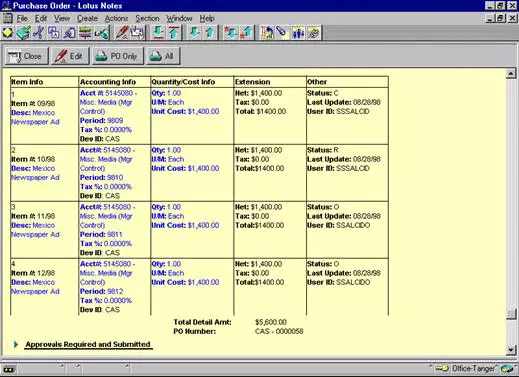Click the horizontal lines ruler SmartIcon
The width and height of the screenshot is (519, 377).
tap(85, 33)
